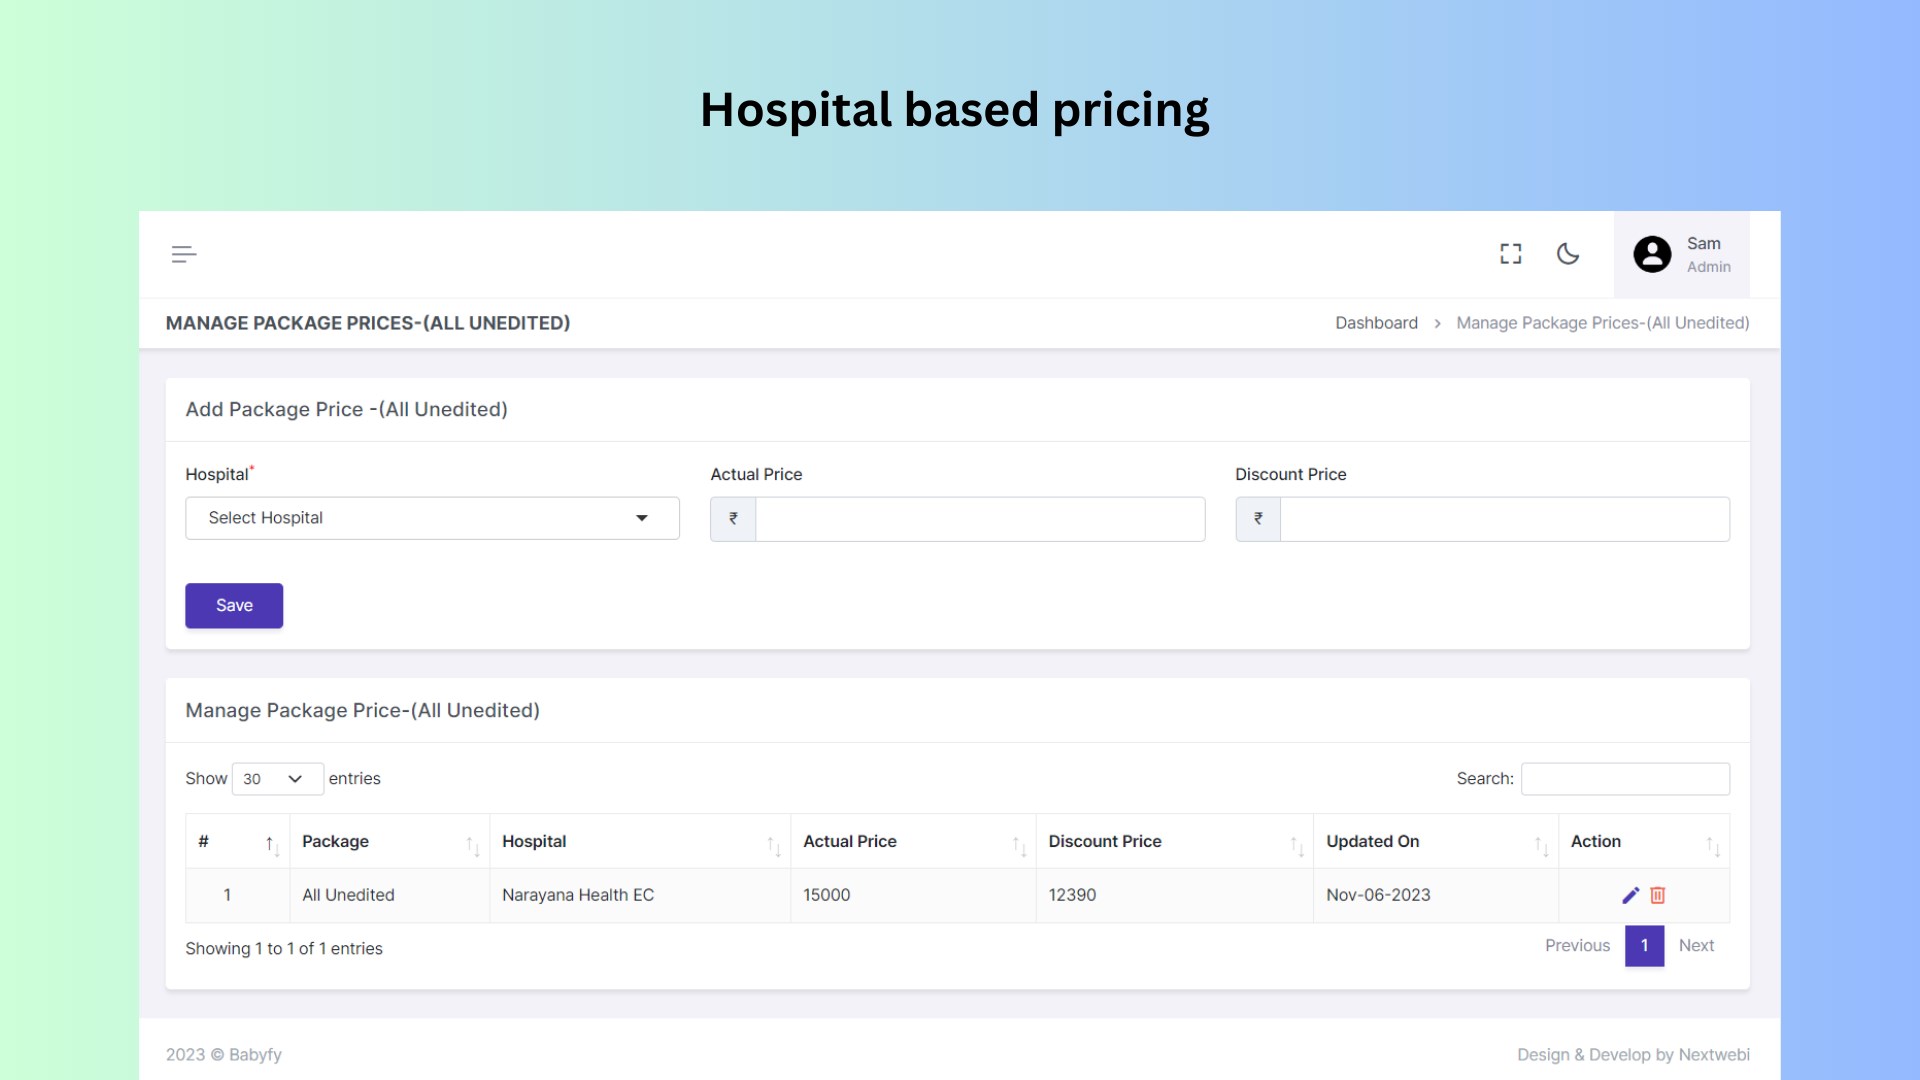The image size is (1920, 1080).
Task: Click the Save button
Action: 233,605
